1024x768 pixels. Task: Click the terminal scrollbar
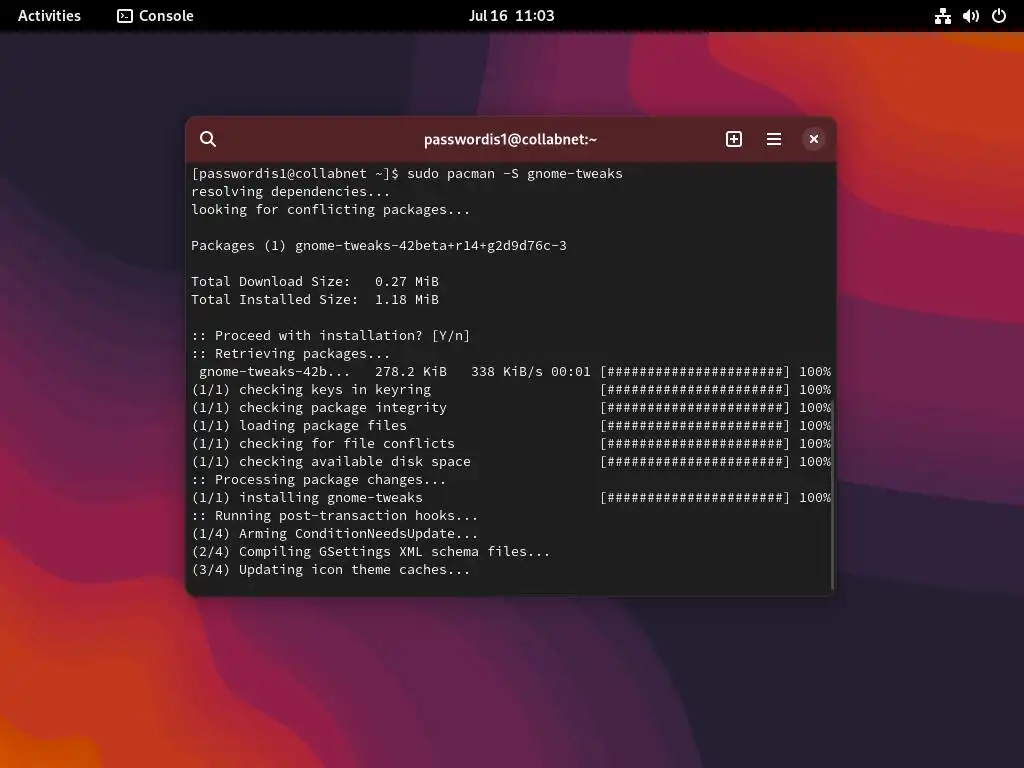click(833, 496)
